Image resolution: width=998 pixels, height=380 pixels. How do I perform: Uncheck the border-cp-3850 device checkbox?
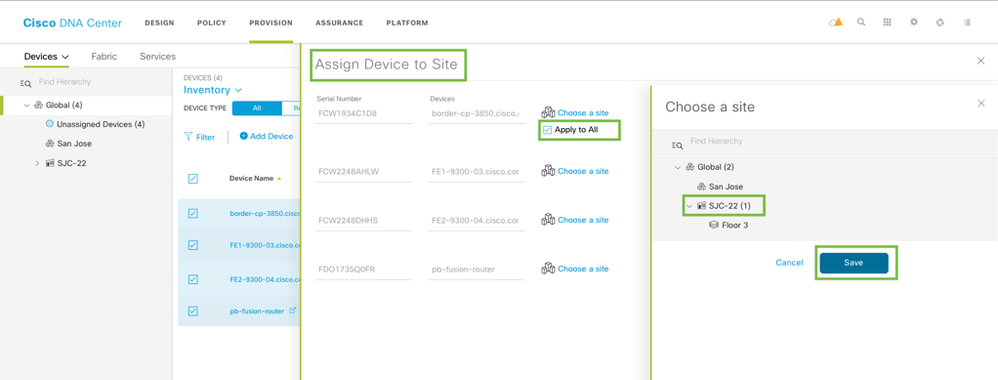click(193, 213)
